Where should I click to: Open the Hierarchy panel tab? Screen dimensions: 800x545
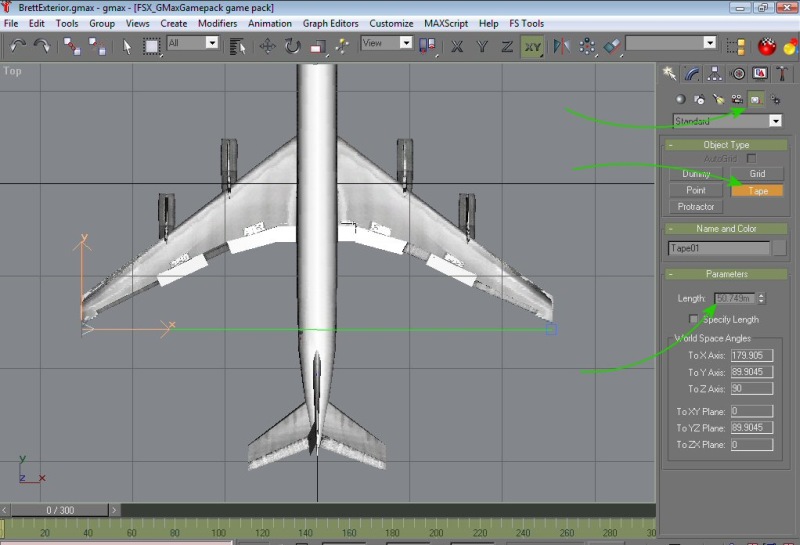(x=715, y=73)
